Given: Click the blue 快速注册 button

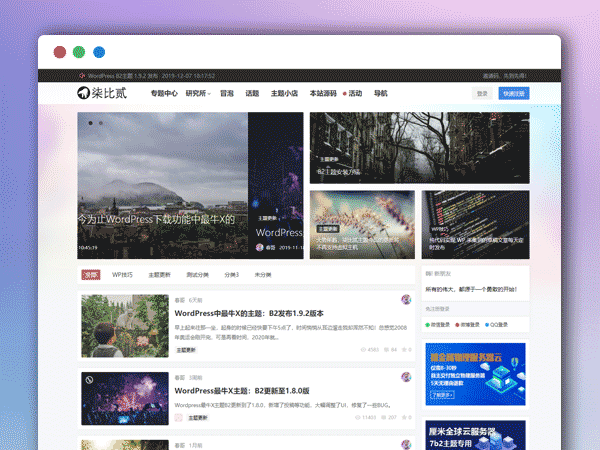Looking at the screenshot, I should [x=514, y=94].
